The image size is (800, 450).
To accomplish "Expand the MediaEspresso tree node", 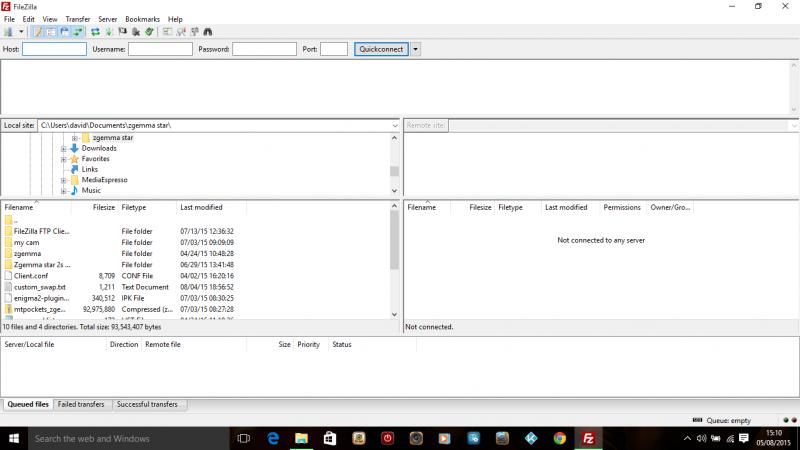I will pos(64,180).
